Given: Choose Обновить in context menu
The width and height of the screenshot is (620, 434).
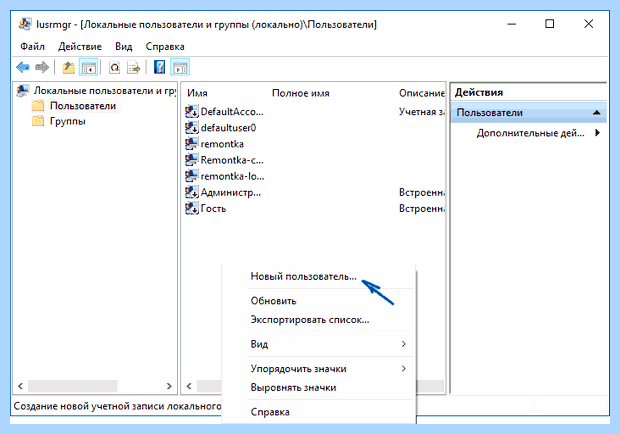Looking at the screenshot, I should click(x=273, y=301).
